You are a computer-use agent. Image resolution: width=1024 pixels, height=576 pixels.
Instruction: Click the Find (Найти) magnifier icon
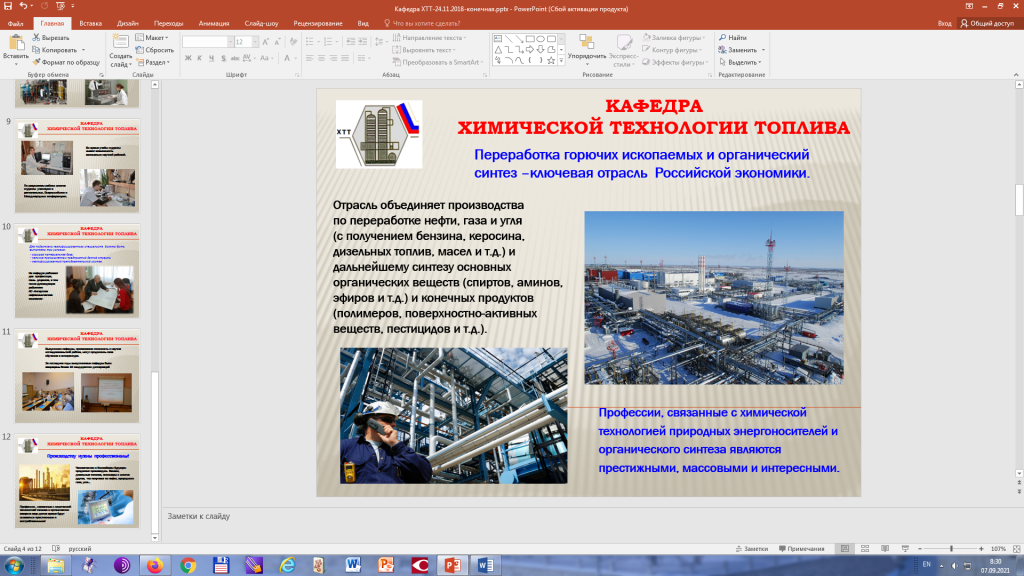(722, 37)
